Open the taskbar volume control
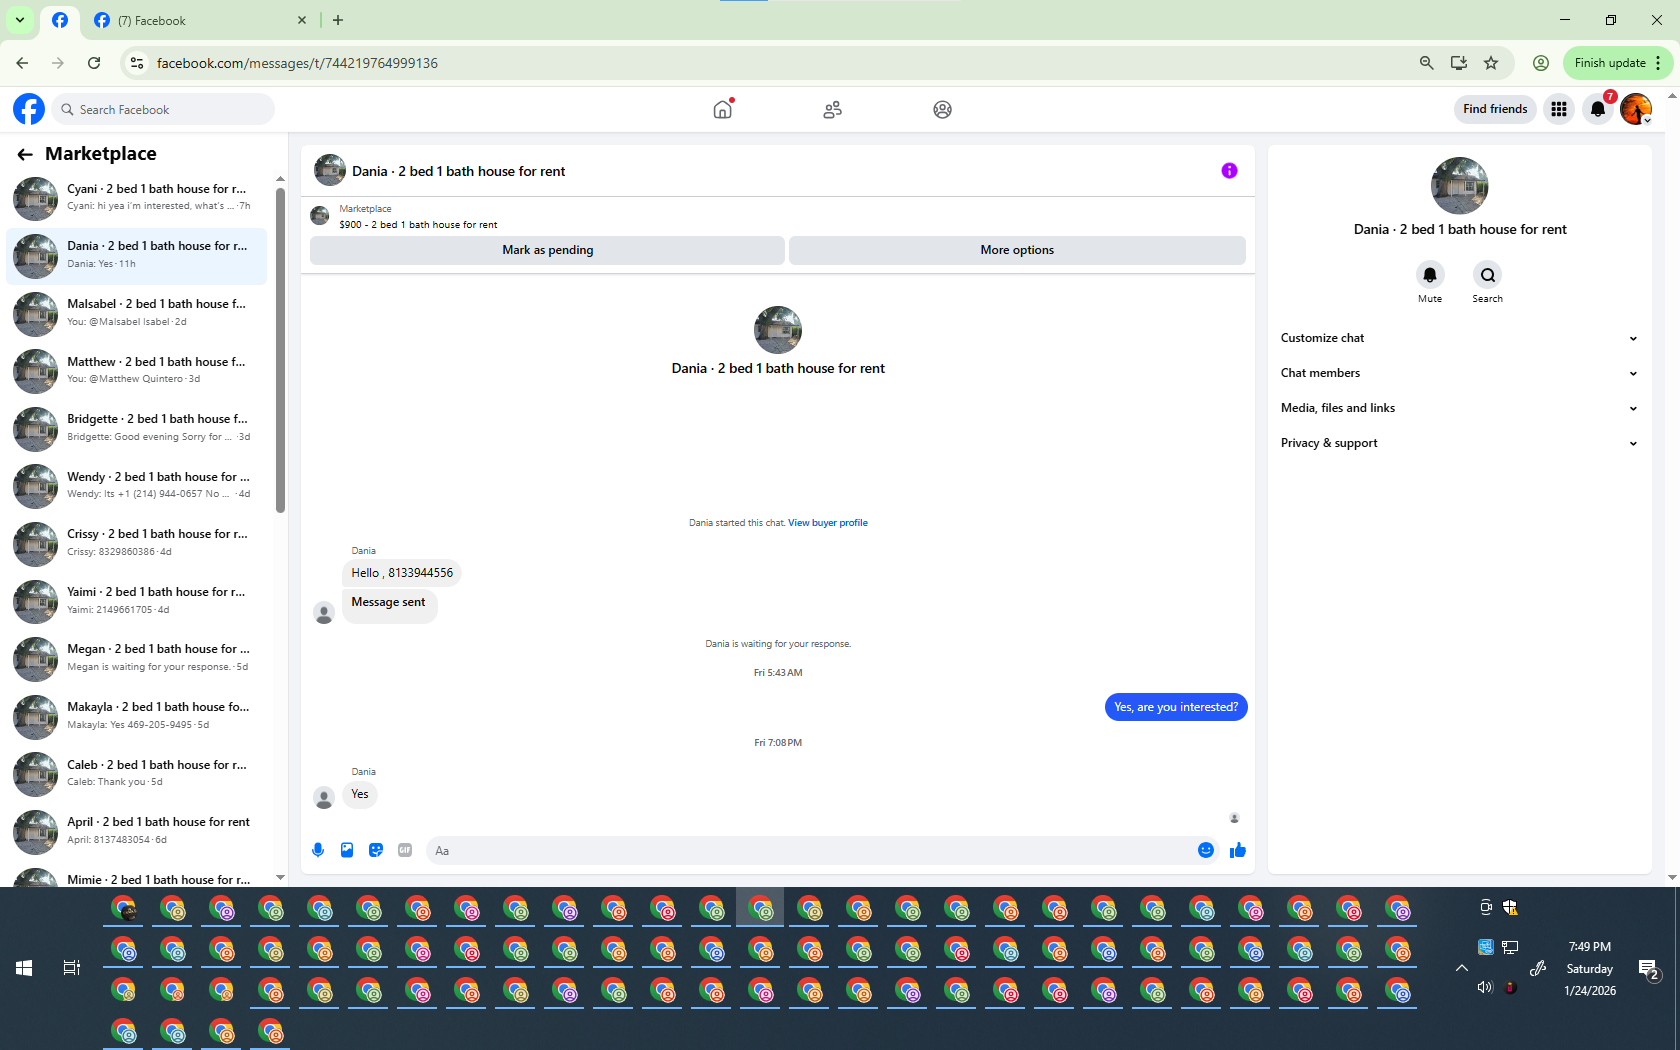 (x=1485, y=987)
